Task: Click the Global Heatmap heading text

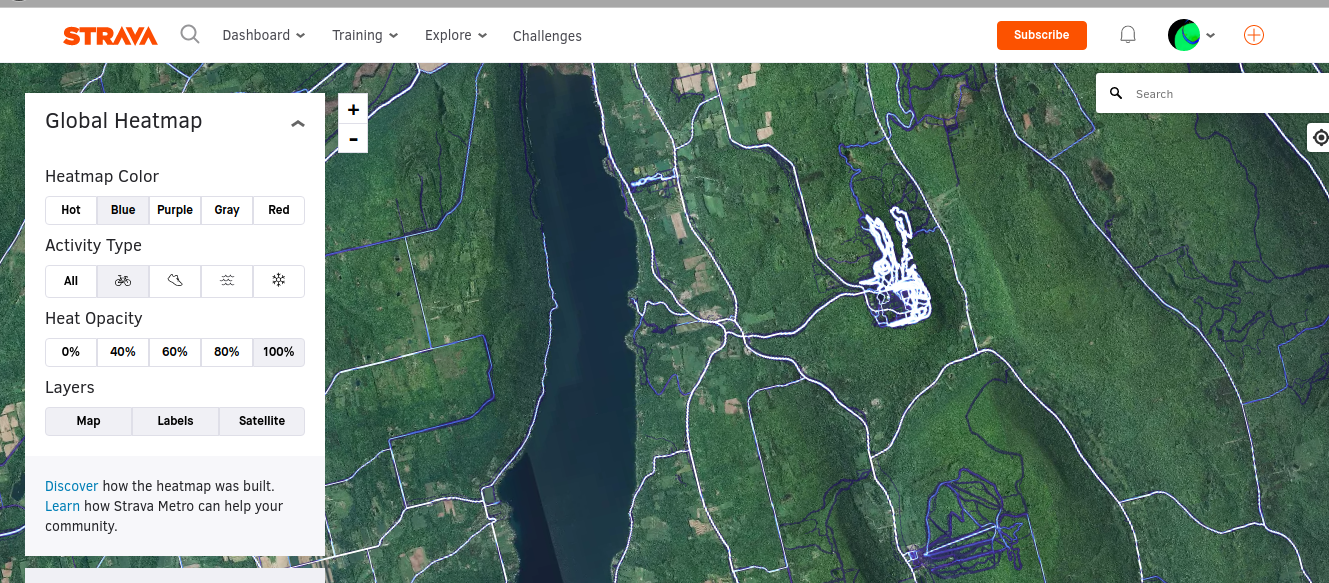Action: click(x=124, y=121)
